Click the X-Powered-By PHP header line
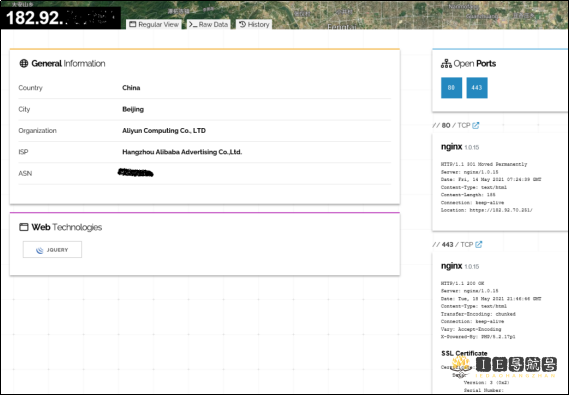 click(478, 337)
